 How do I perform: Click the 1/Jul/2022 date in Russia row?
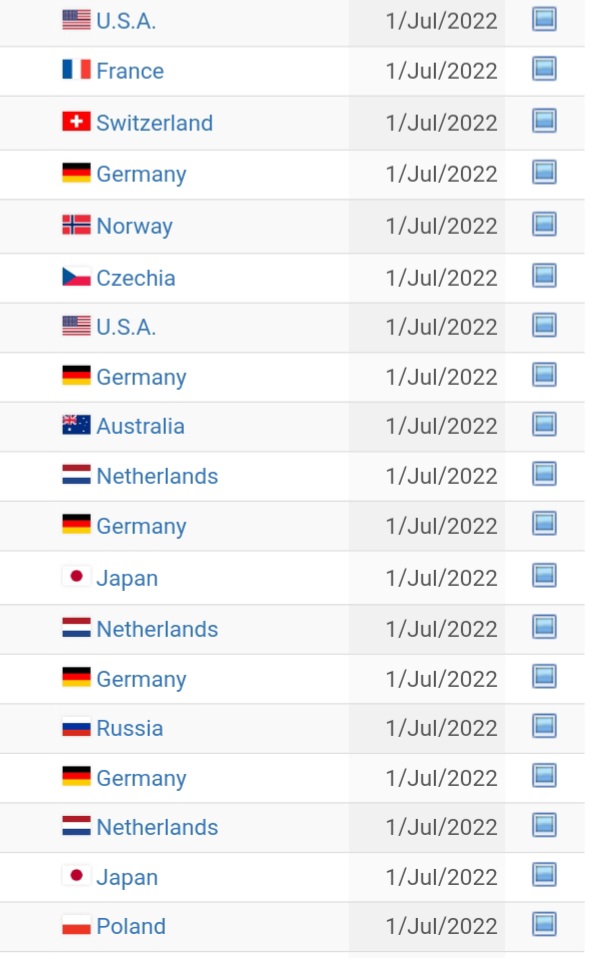tap(442, 728)
